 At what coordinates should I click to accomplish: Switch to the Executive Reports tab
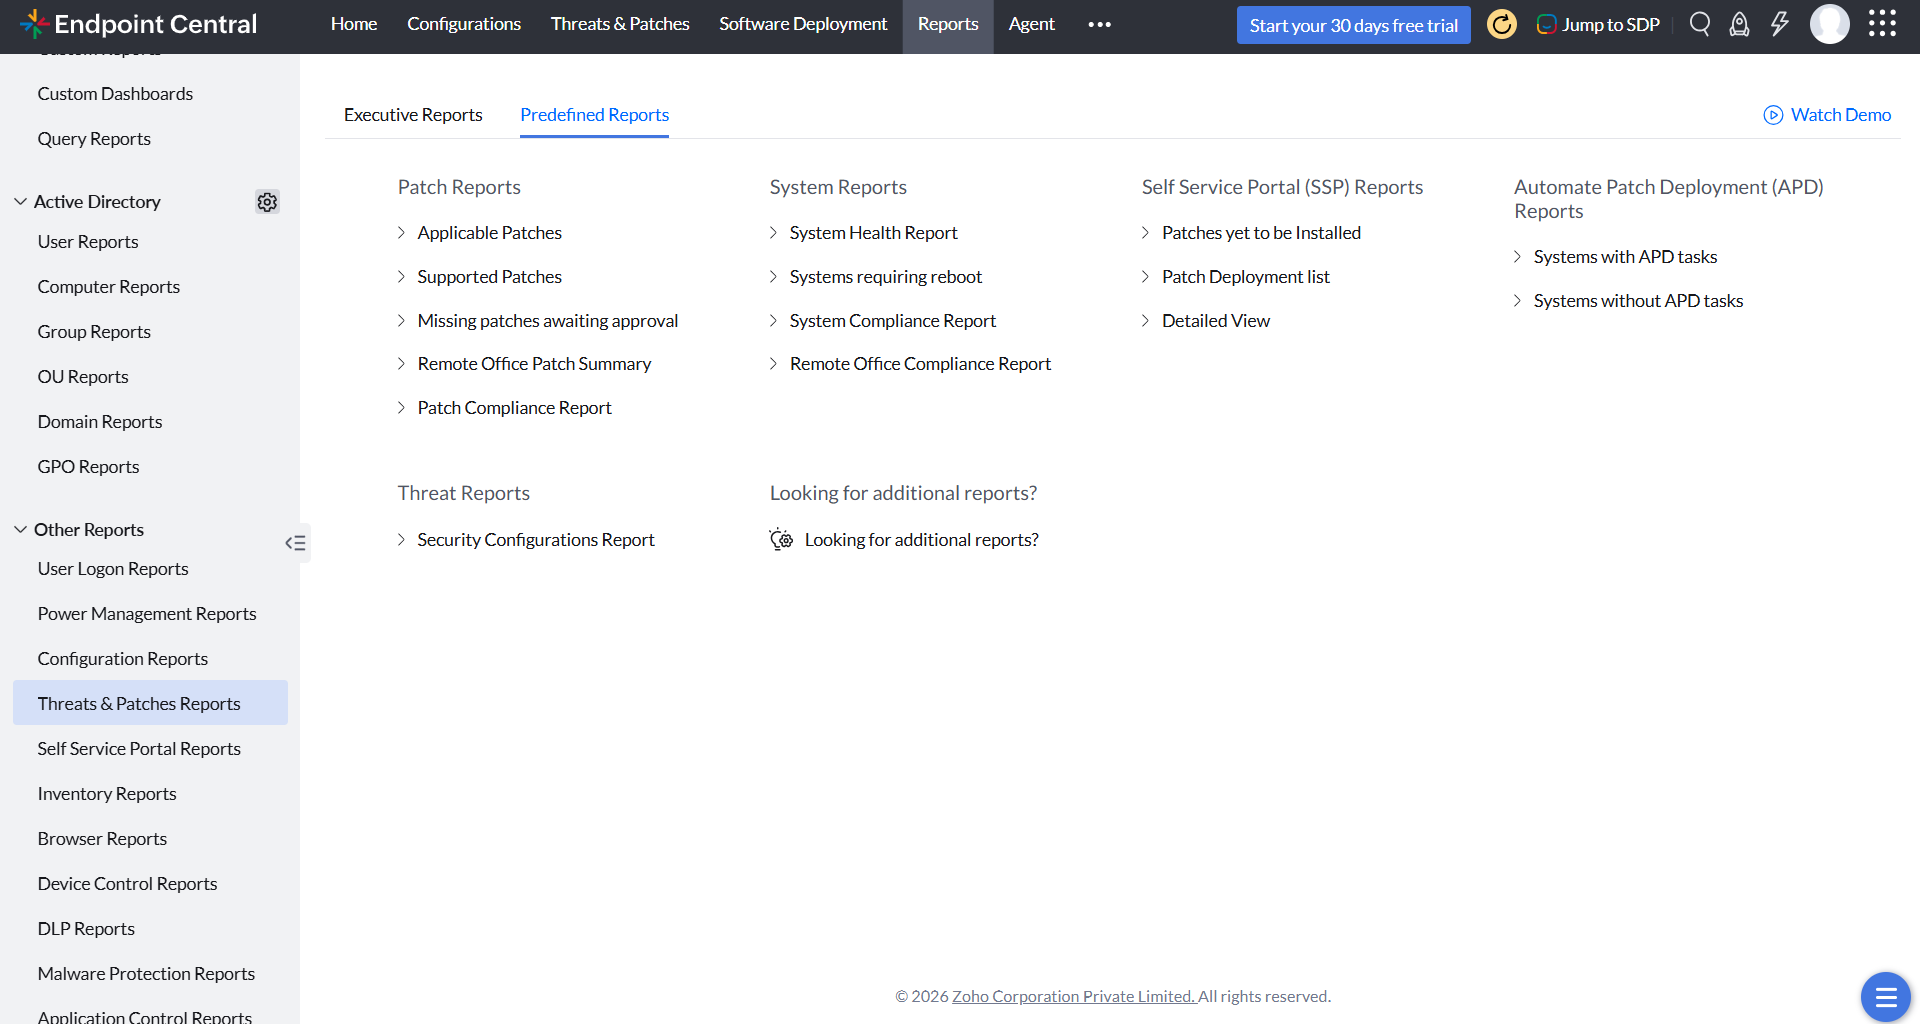pos(413,115)
